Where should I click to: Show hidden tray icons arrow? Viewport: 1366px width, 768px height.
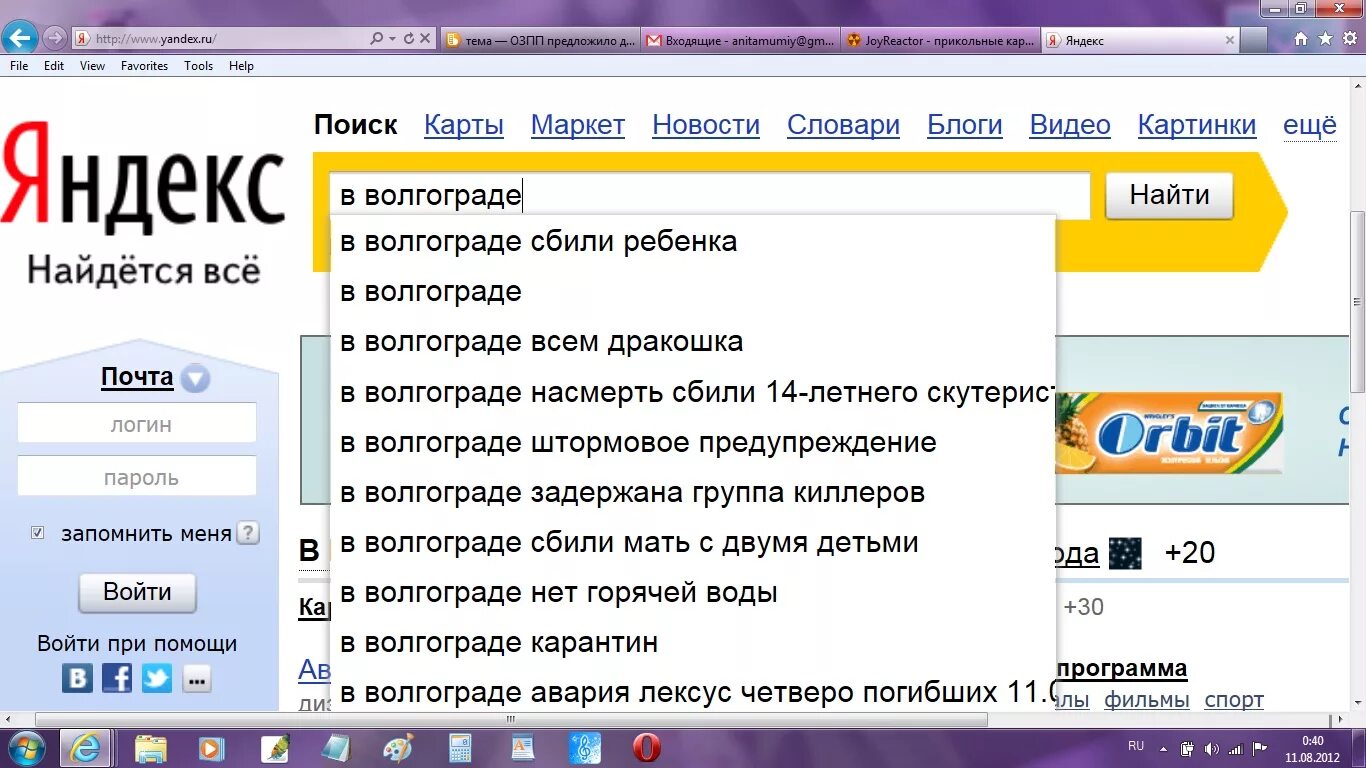click(1162, 748)
